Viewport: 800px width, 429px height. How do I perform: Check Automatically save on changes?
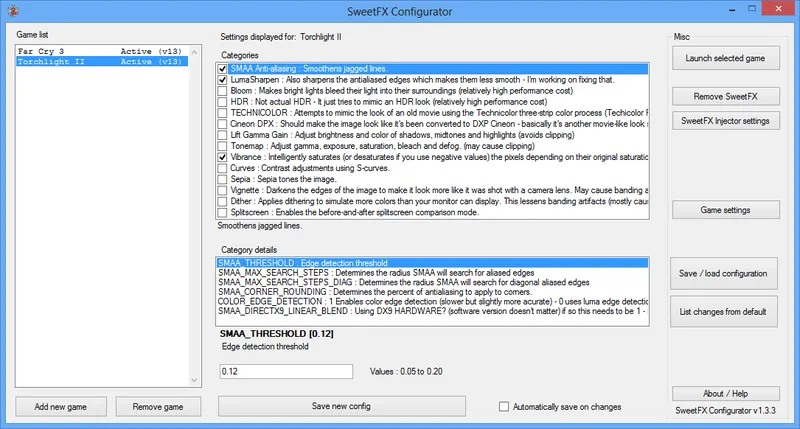click(x=504, y=407)
